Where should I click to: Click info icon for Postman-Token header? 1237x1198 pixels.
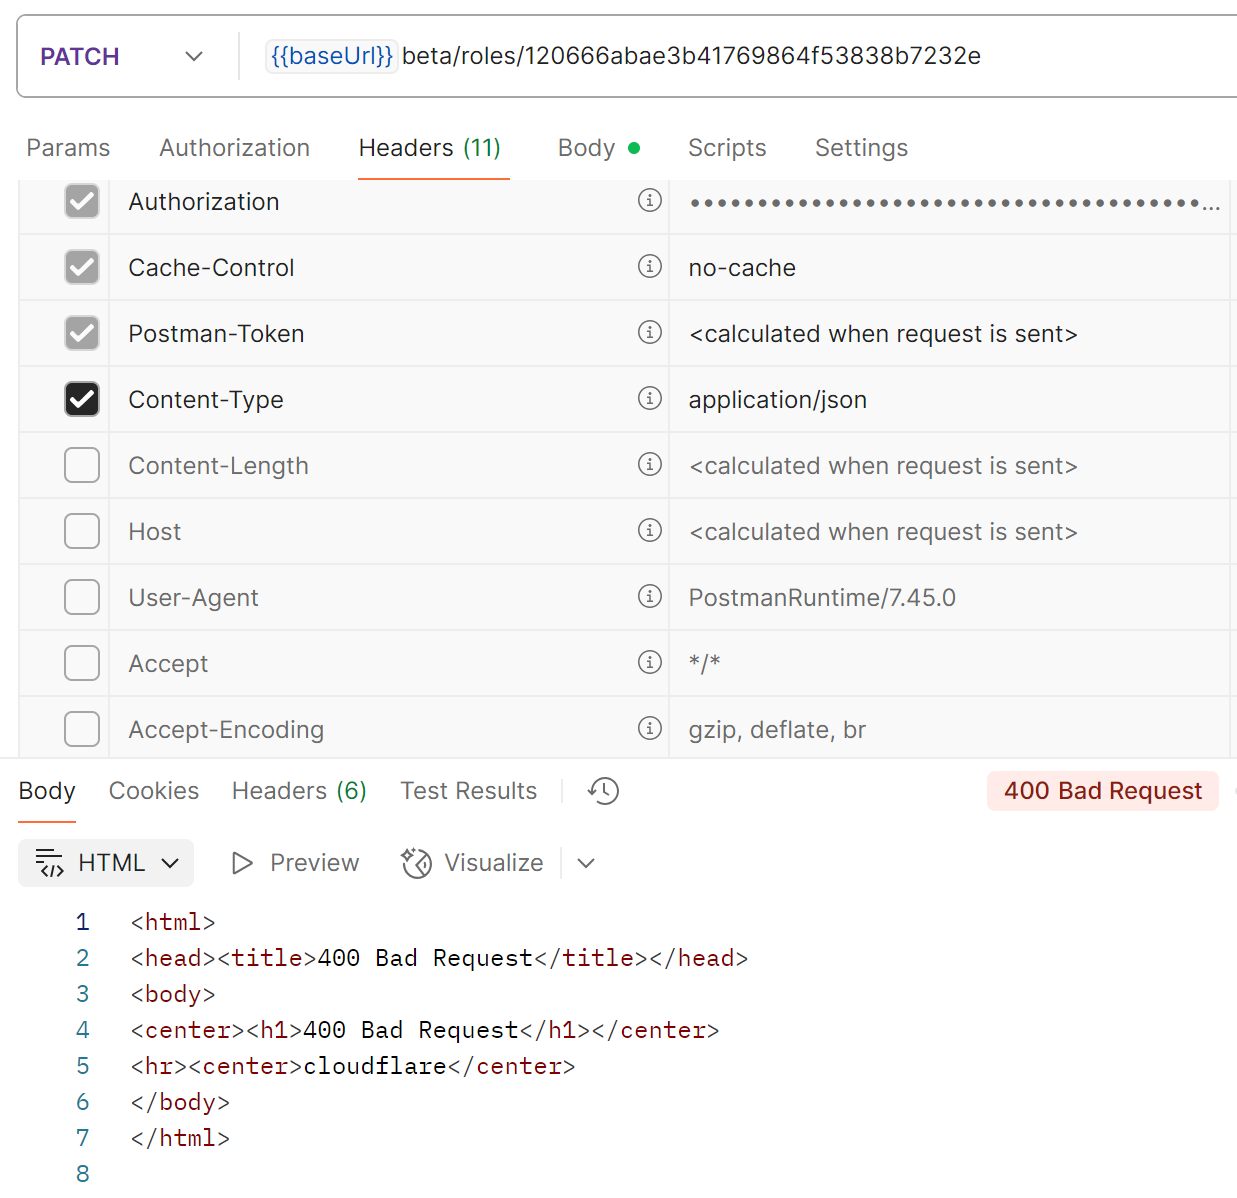coord(650,333)
